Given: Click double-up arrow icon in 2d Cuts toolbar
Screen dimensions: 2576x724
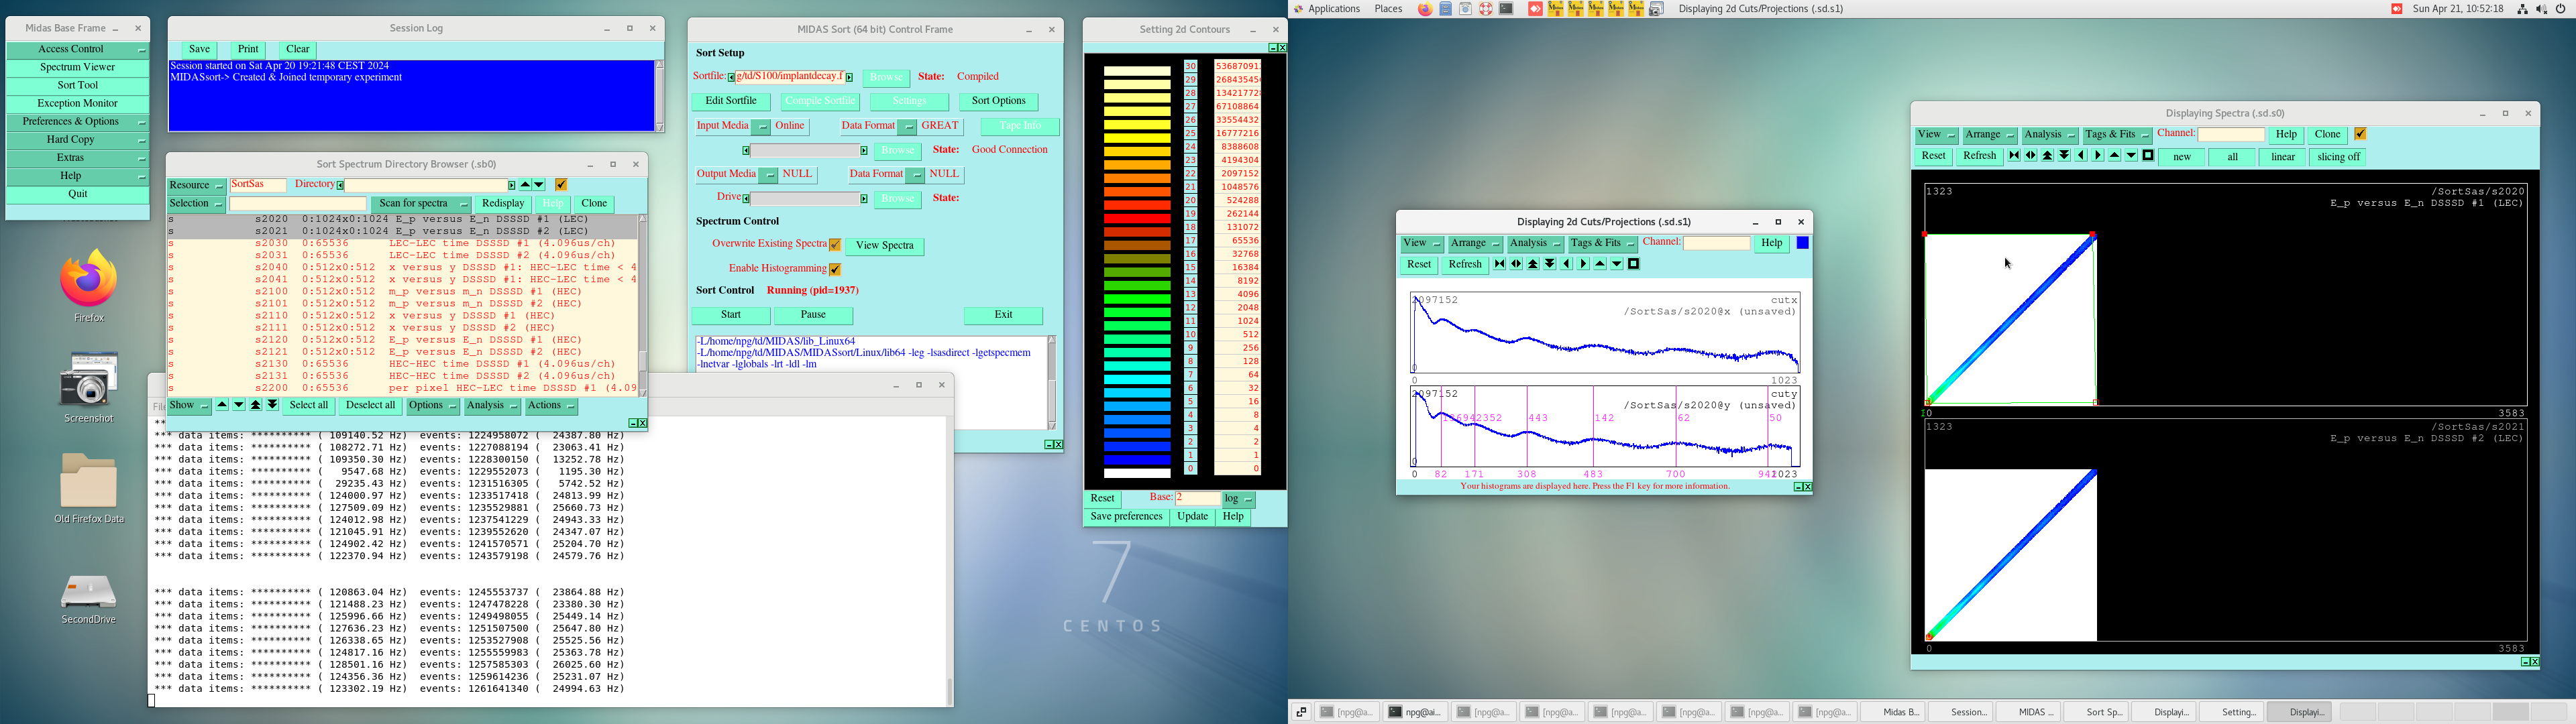Looking at the screenshot, I should click(x=1533, y=264).
